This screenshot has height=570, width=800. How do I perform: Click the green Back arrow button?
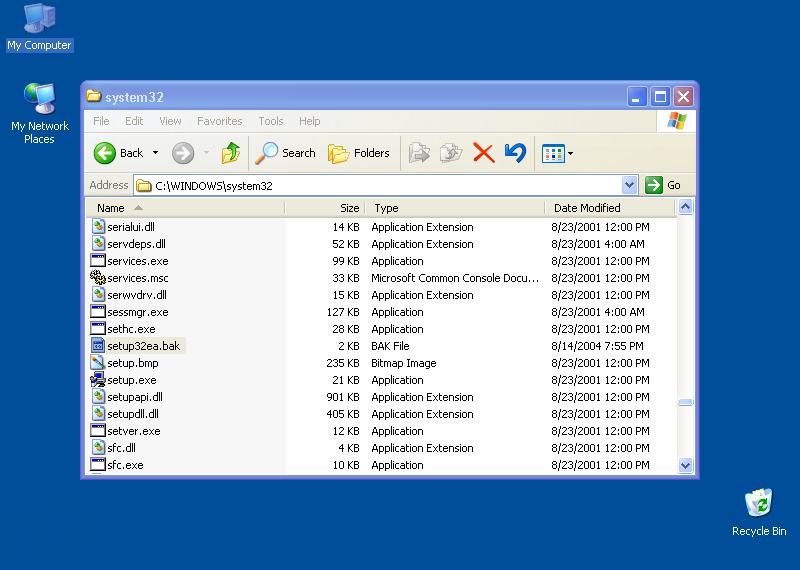(x=105, y=153)
